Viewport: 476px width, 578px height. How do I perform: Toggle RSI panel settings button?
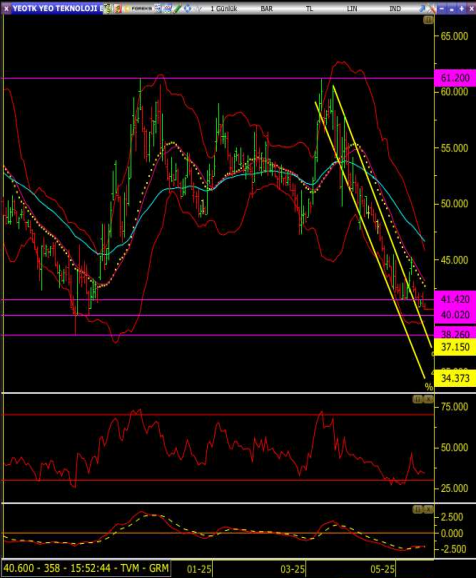tap(417, 399)
